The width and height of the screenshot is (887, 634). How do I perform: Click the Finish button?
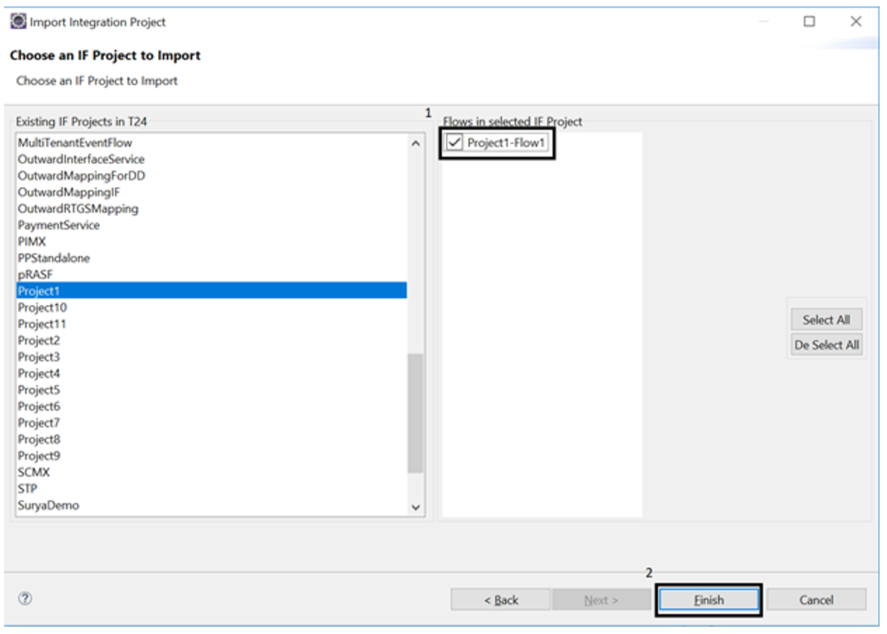[708, 600]
